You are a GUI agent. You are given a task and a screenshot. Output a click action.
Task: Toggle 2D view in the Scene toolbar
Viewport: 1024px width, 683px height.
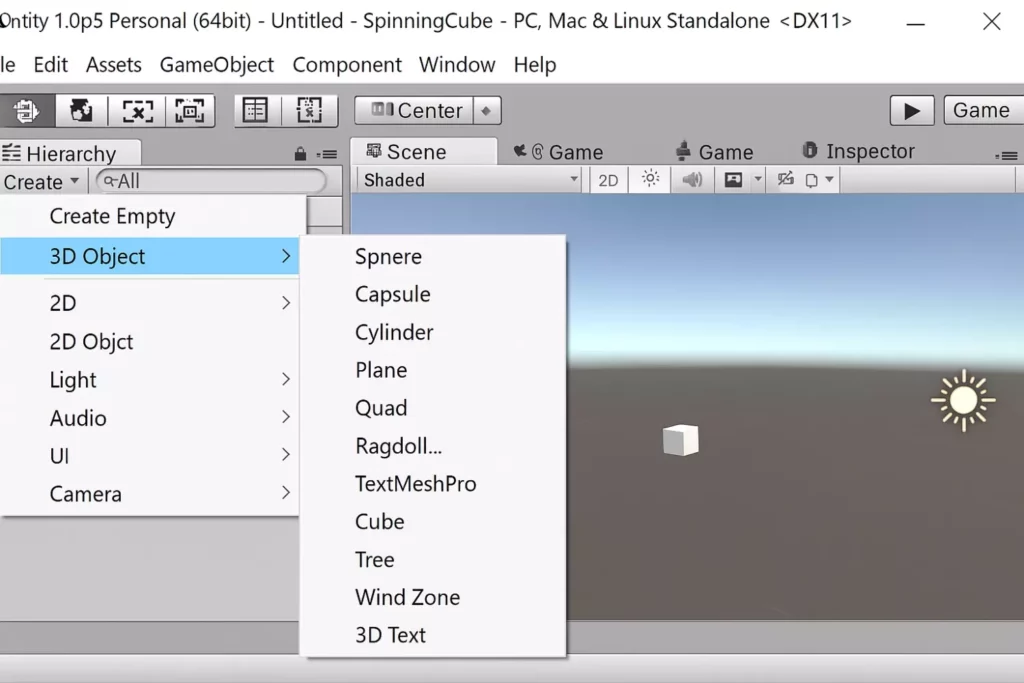click(x=608, y=180)
